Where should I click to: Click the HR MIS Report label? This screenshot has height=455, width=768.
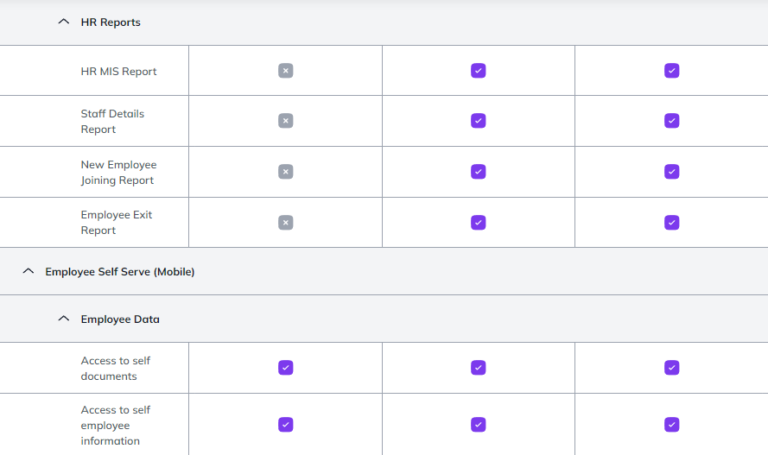(118, 71)
